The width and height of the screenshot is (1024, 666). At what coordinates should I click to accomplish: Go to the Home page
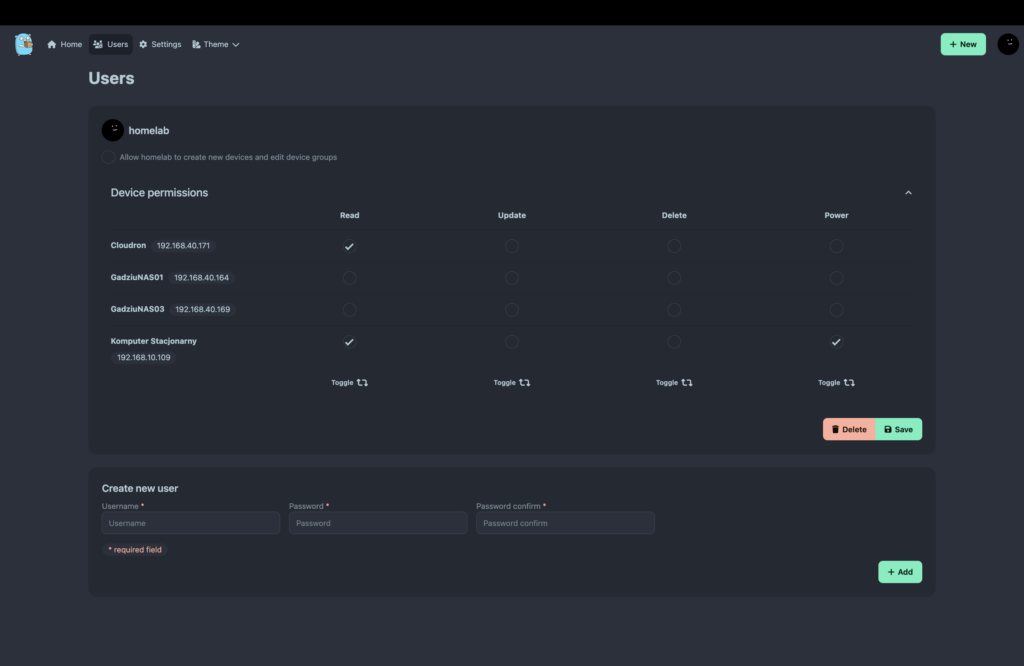tap(64, 44)
